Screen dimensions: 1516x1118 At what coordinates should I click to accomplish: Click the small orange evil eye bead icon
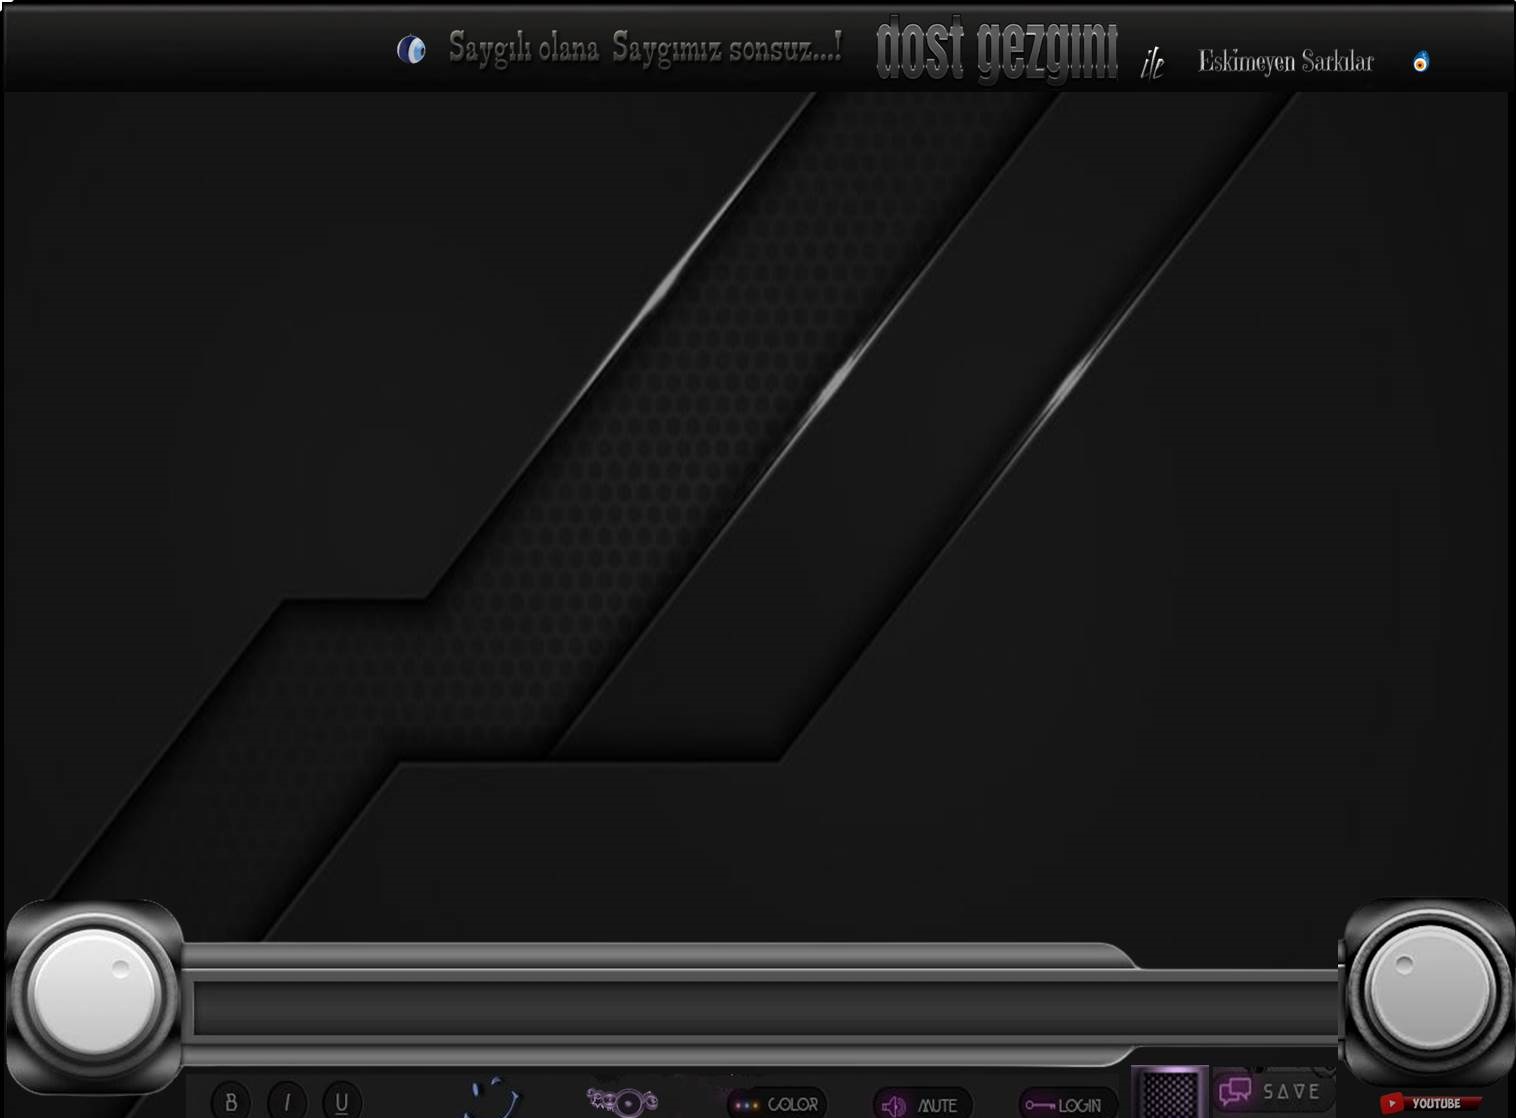pos(1420,62)
